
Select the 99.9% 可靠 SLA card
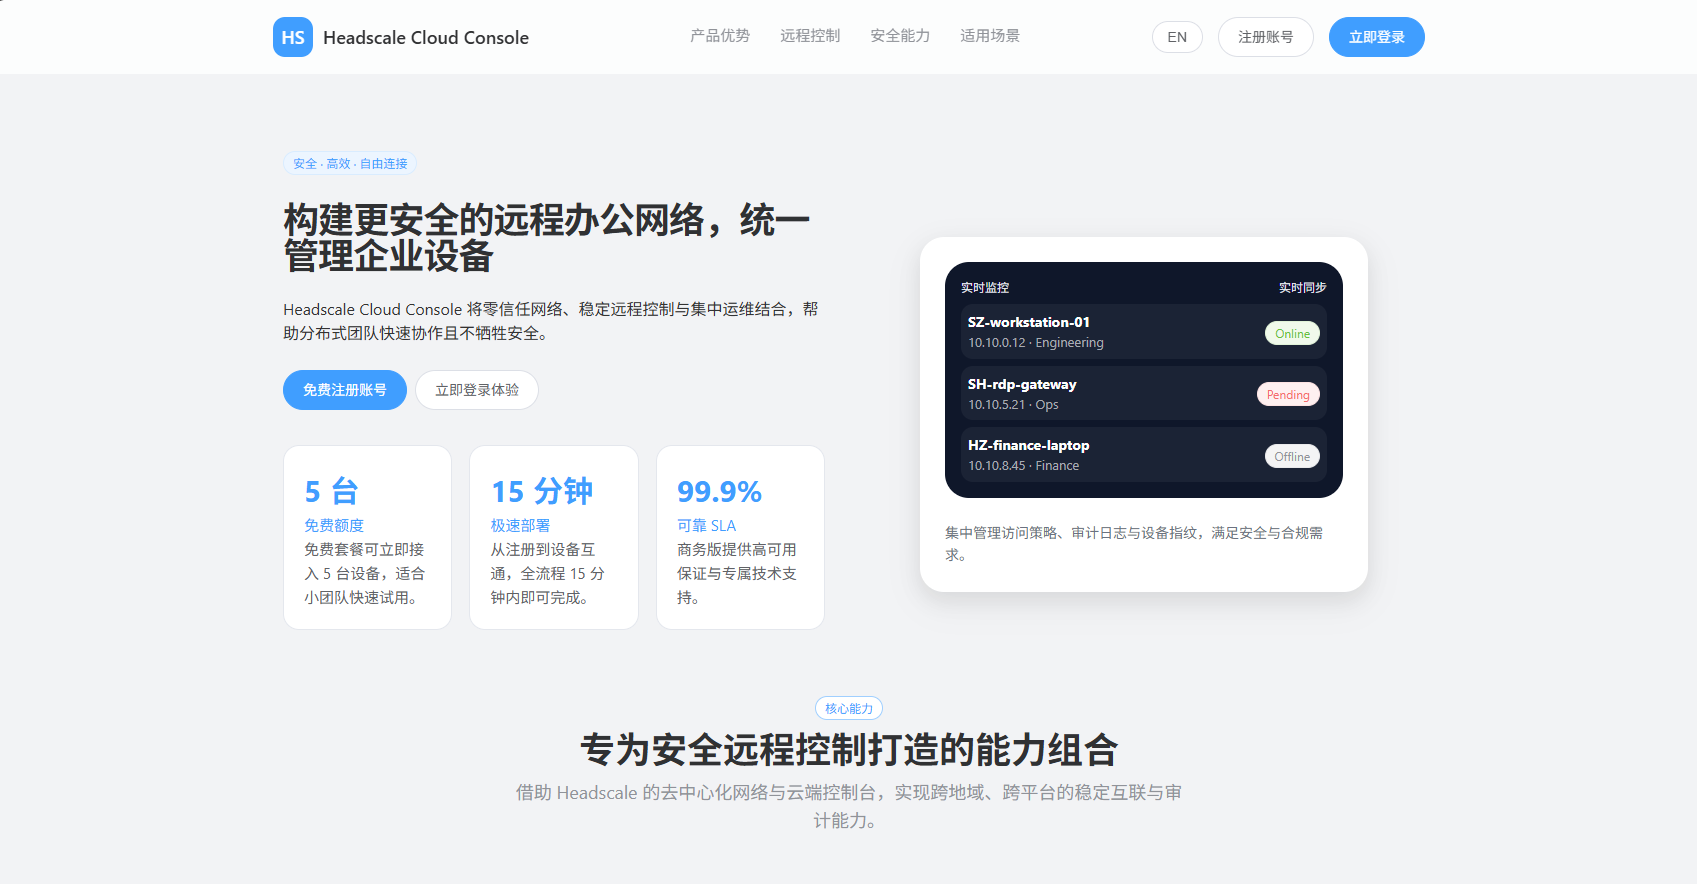(740, 537)
